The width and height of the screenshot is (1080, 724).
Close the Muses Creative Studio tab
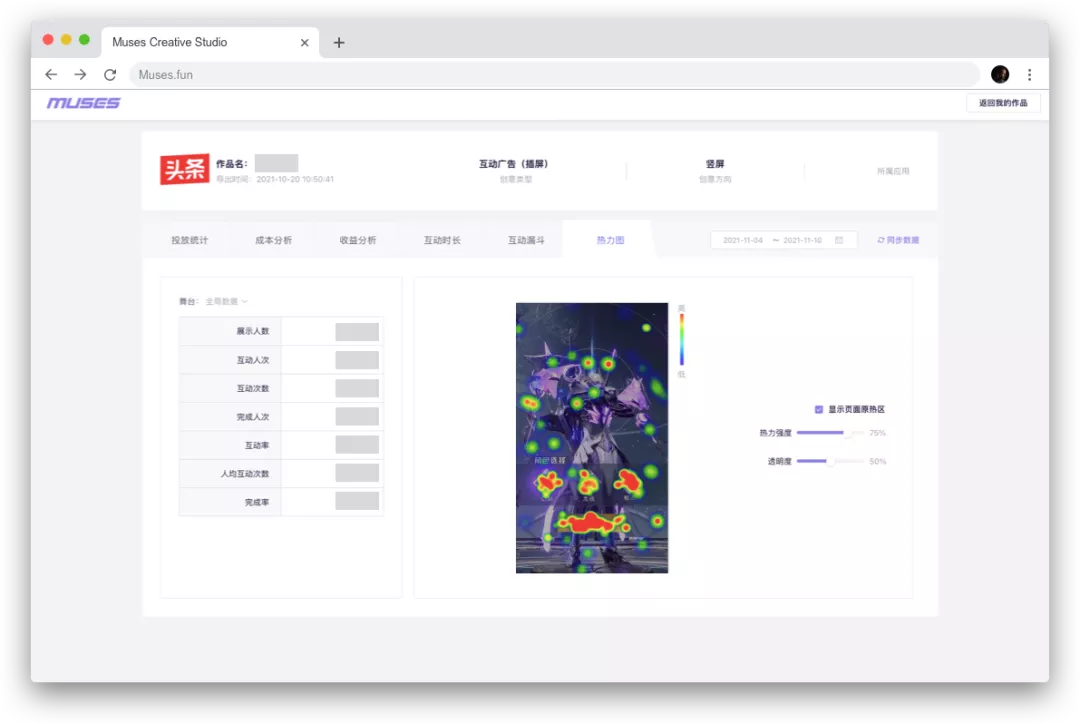pos(305,42)
